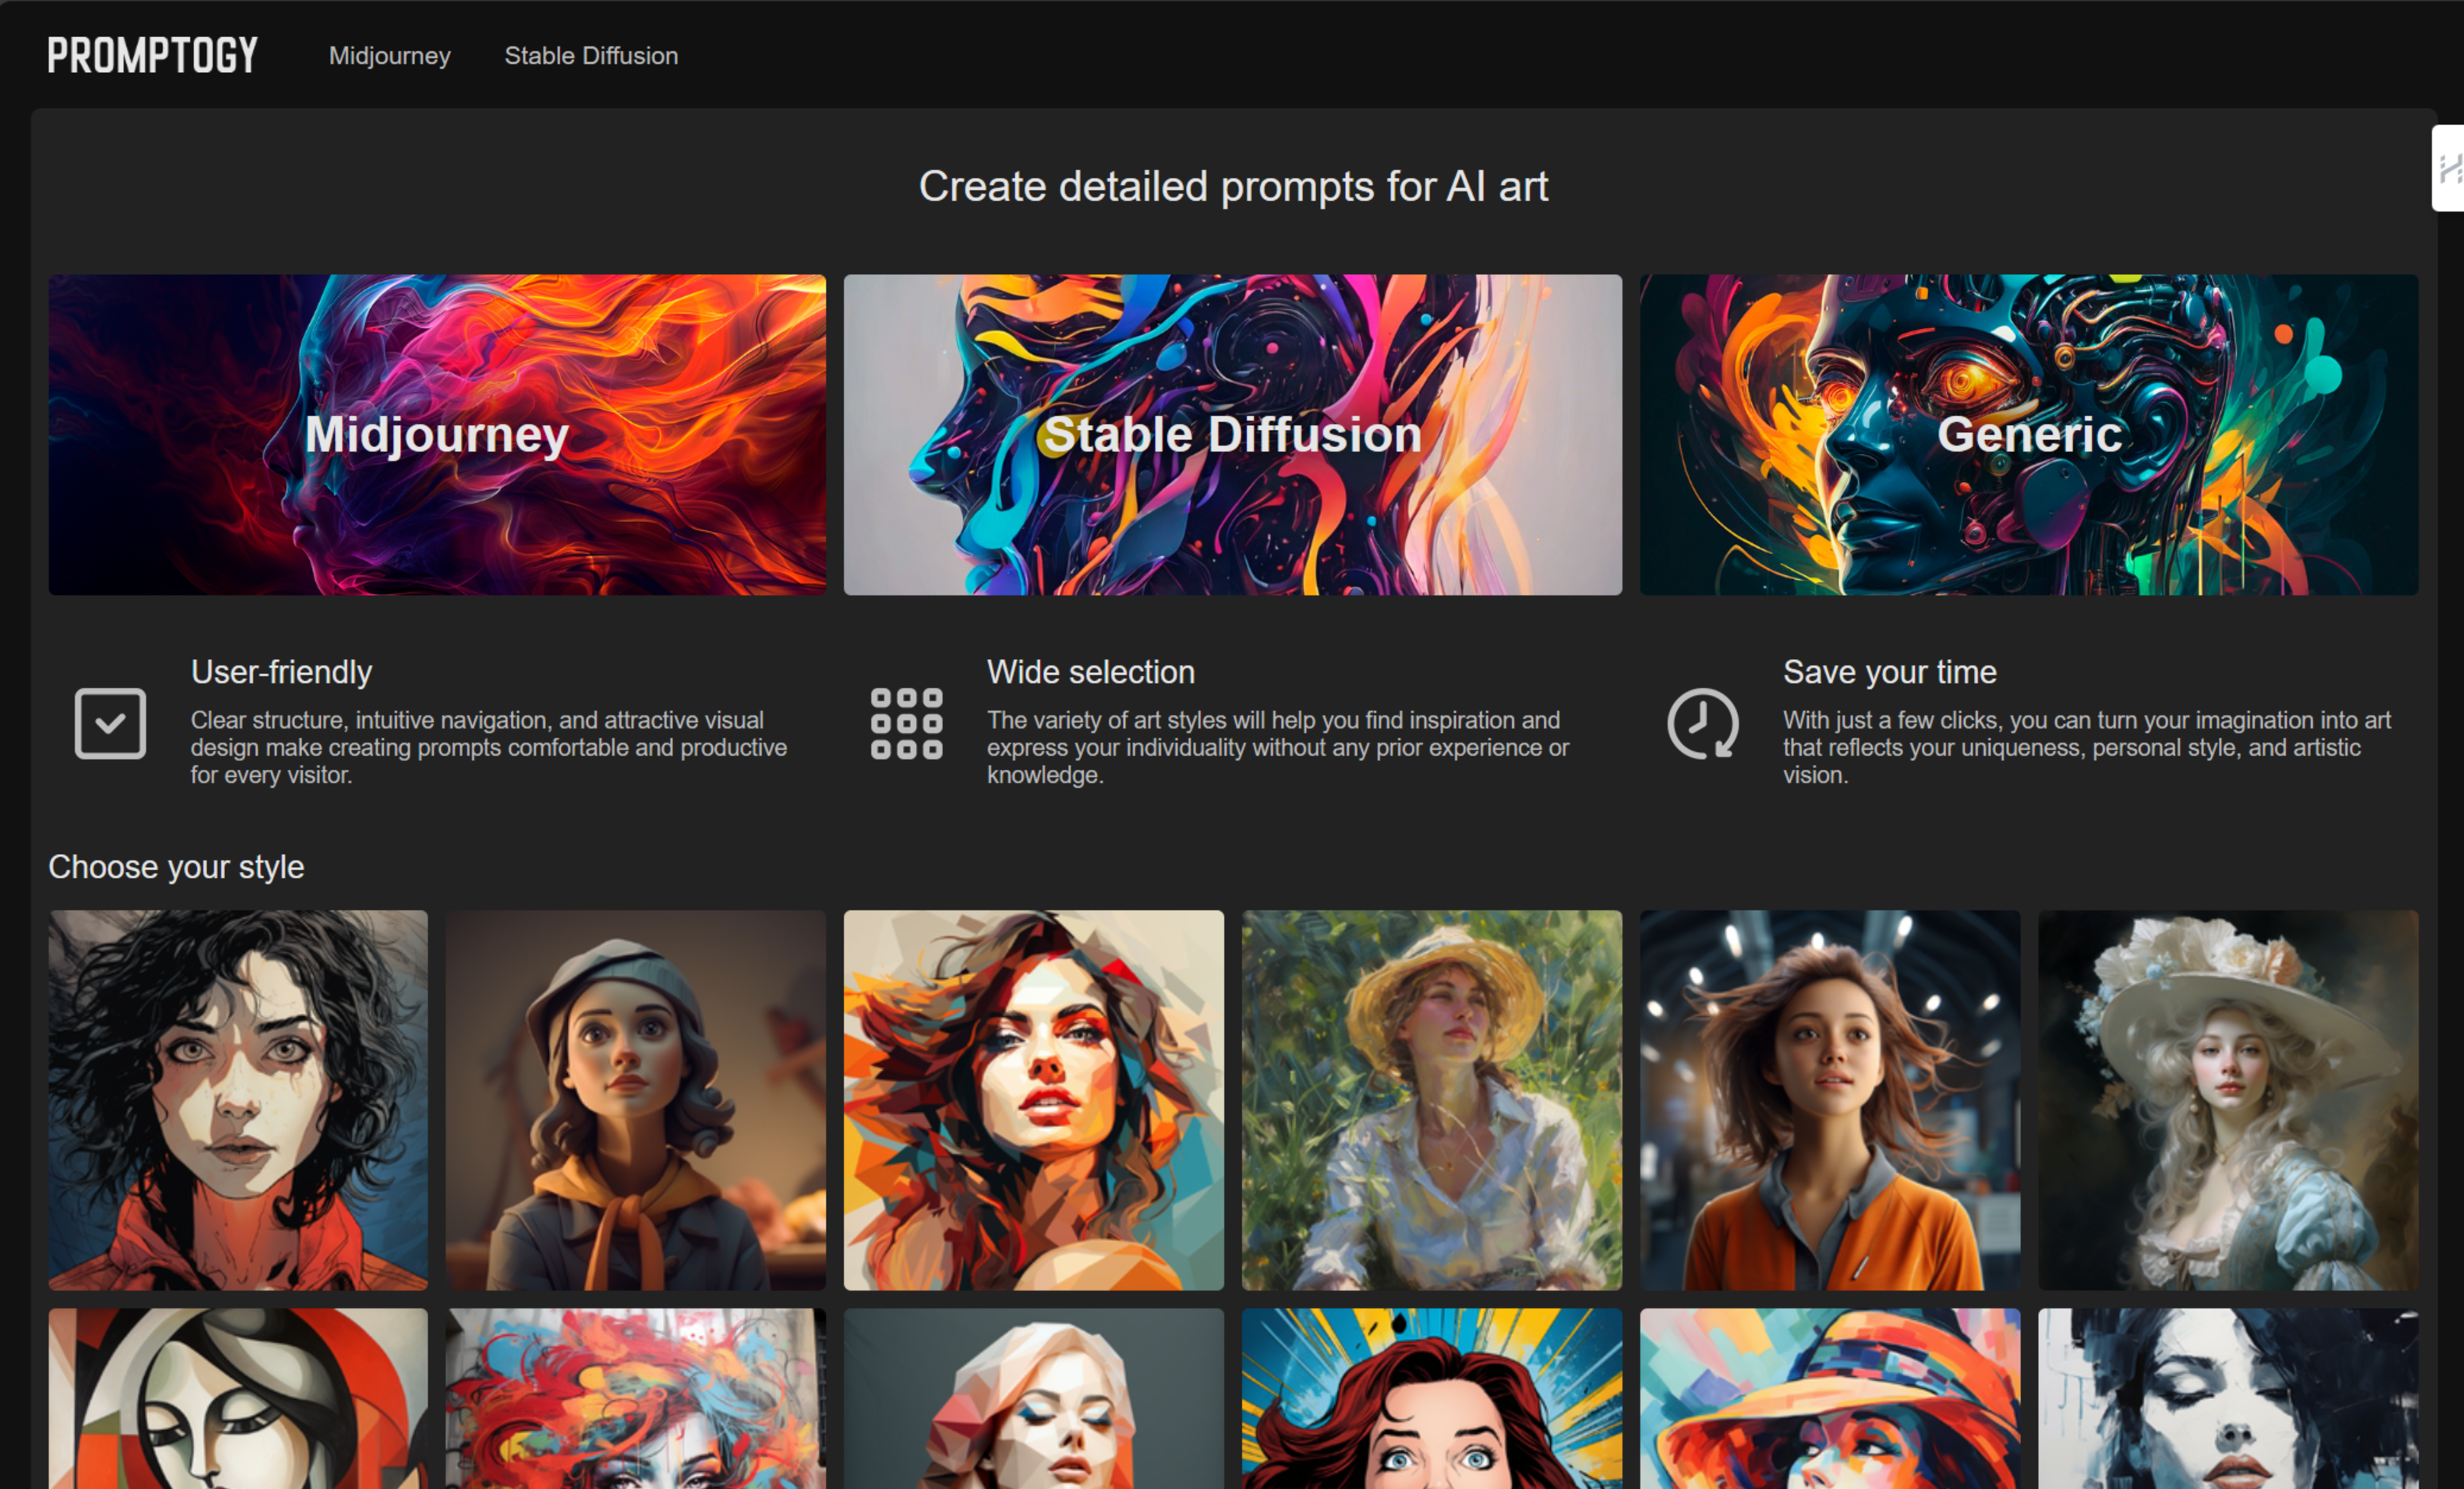Open the Stable Diffusion nav link
The width and height of the screenshot is (2464, 1489).
coord(591,56)
